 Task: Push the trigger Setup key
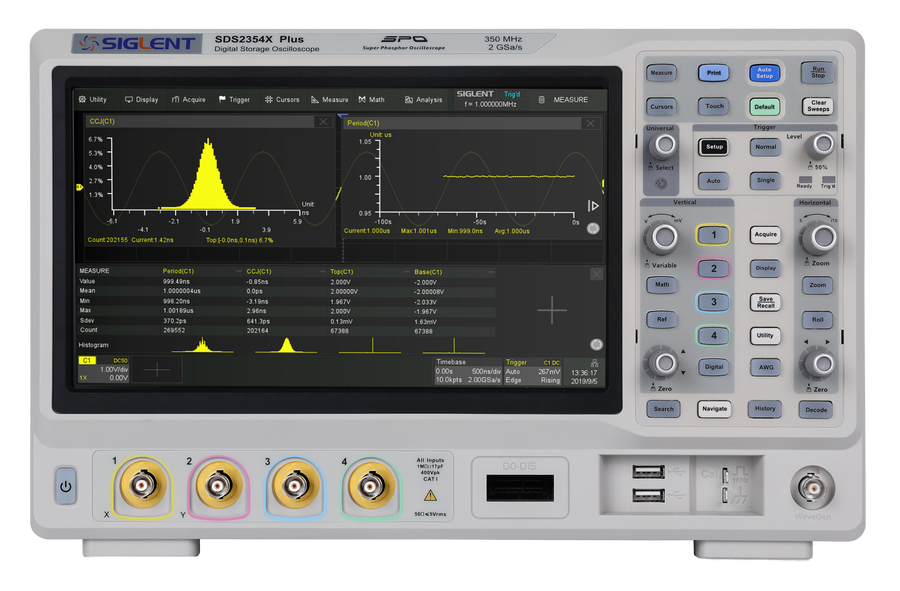(714, 147)
